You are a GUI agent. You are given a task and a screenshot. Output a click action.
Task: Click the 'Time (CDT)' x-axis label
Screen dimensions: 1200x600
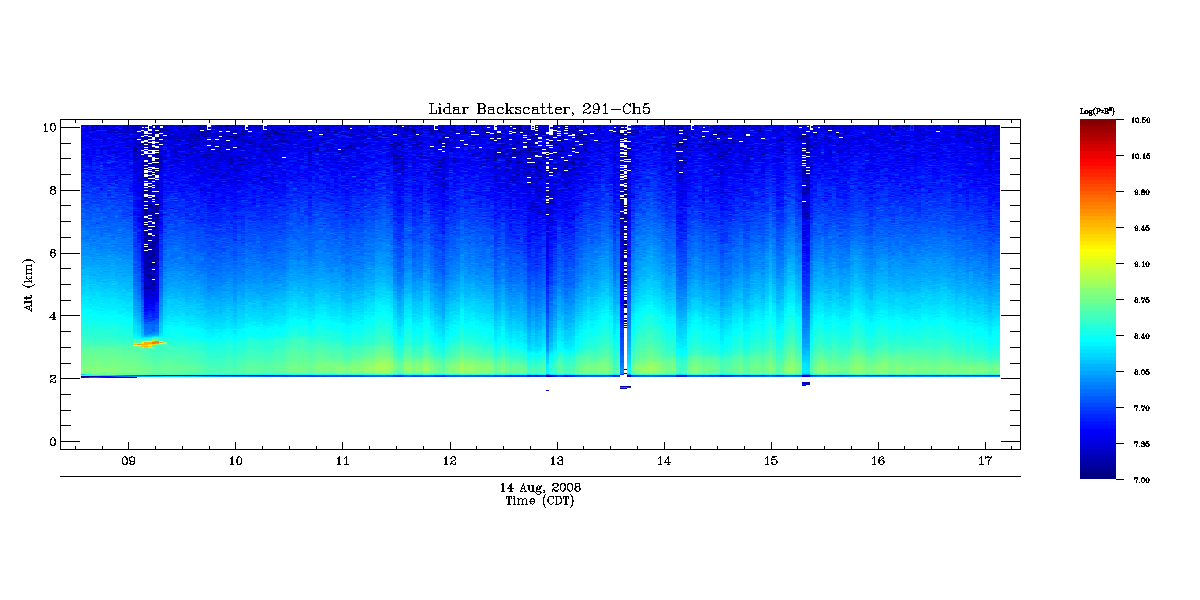540,501
